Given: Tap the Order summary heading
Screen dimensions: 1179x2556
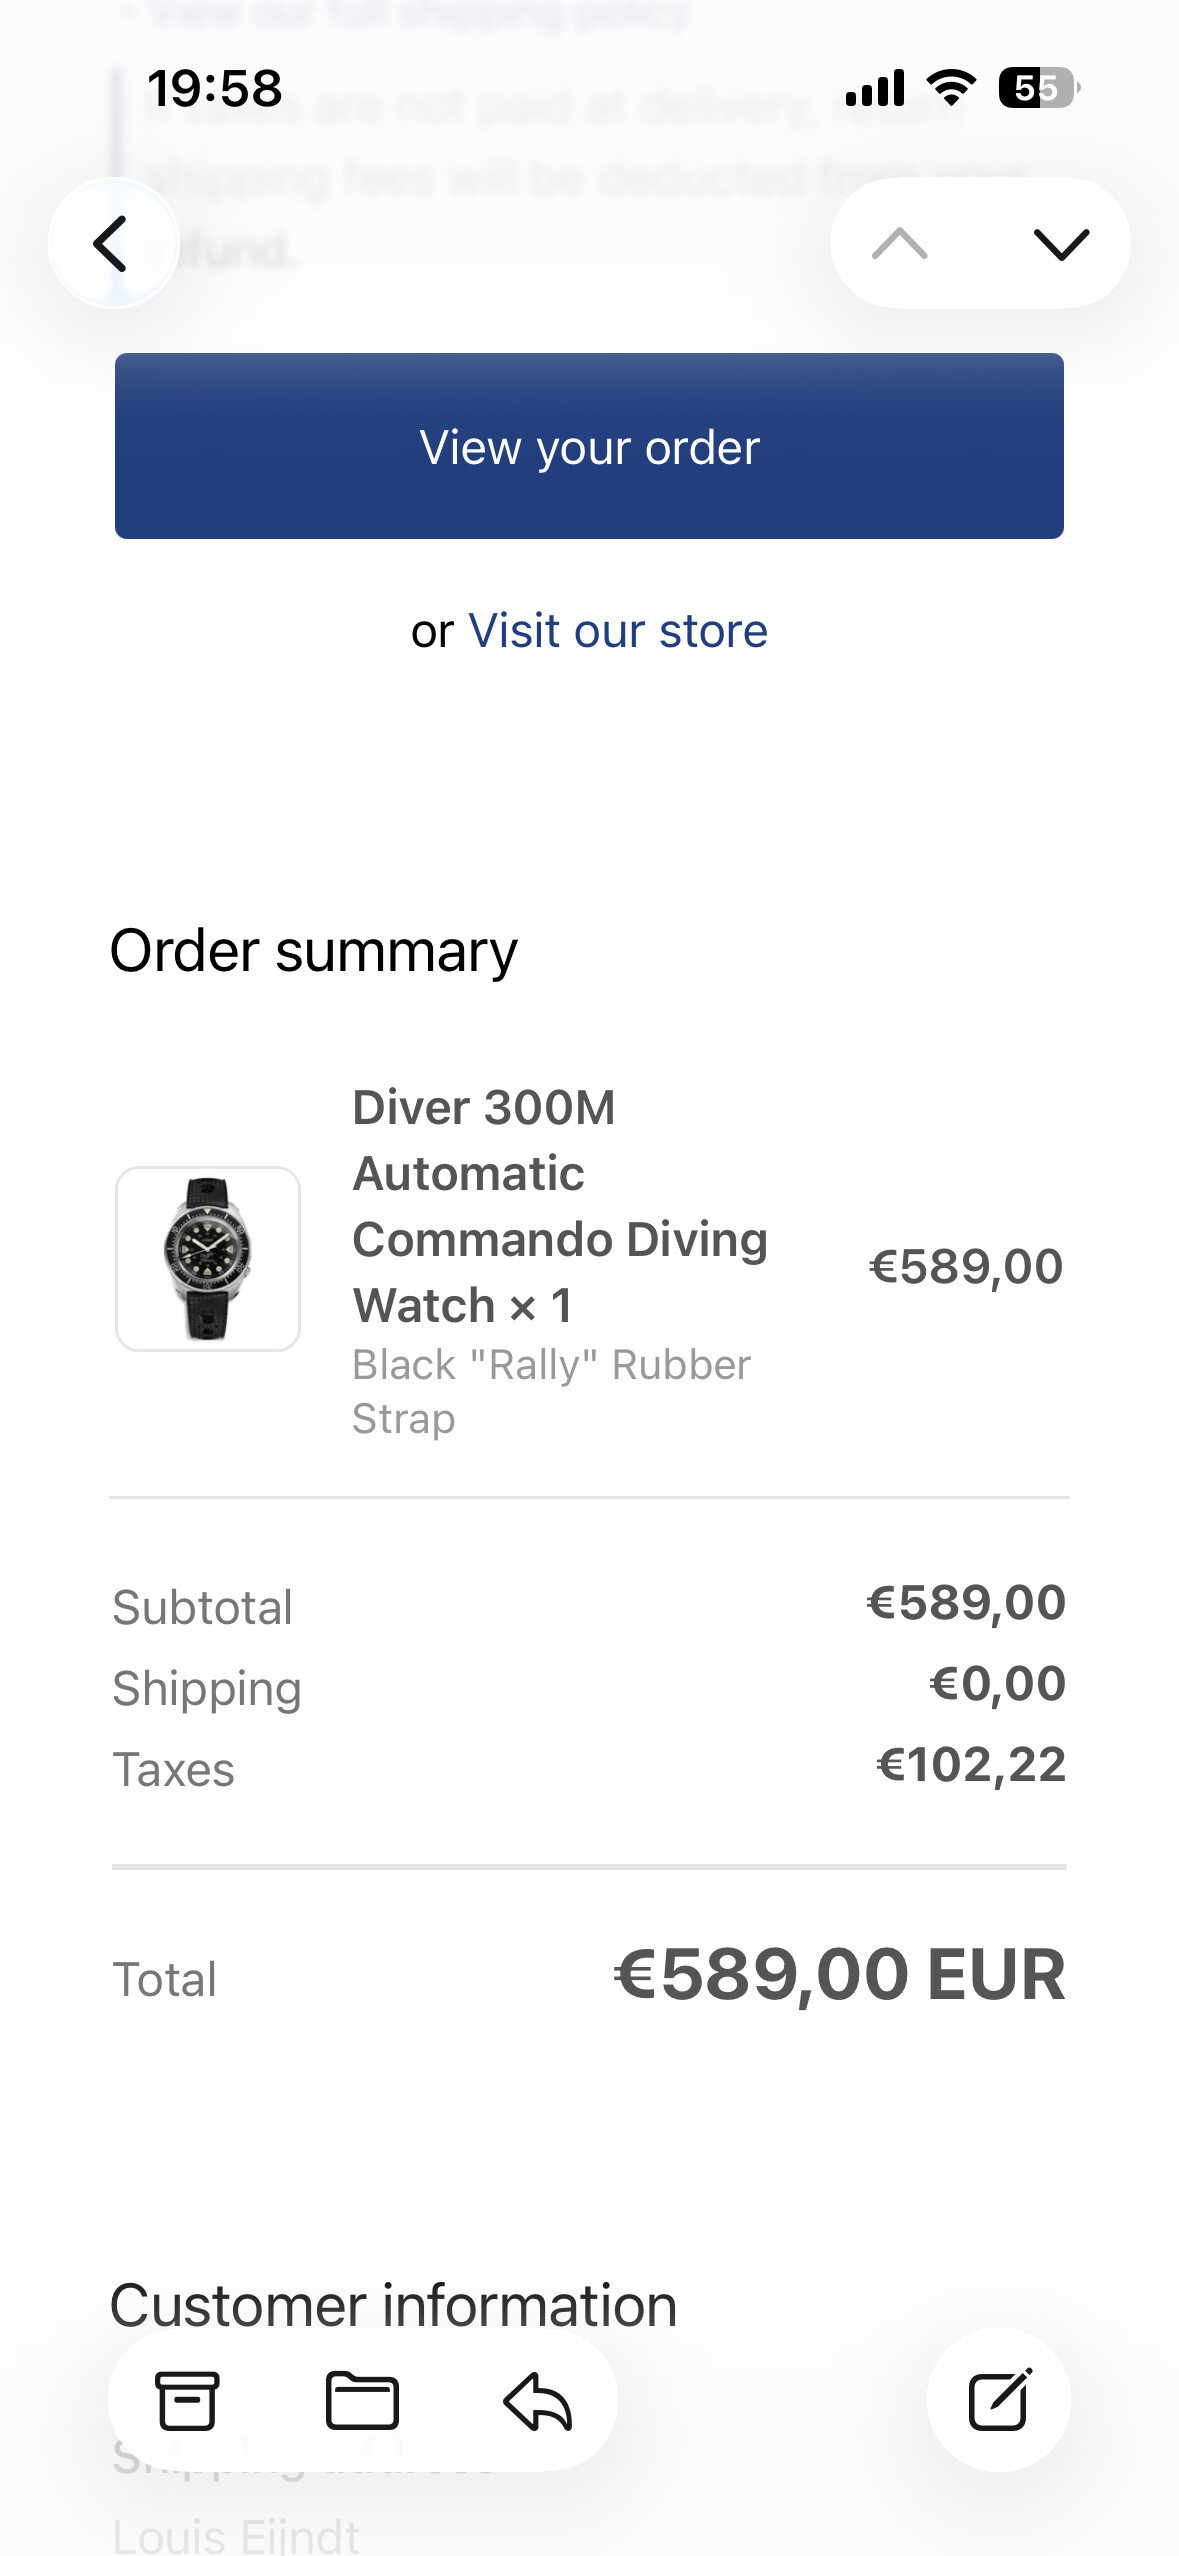Looking at the screenshot, I should (313, 950).
